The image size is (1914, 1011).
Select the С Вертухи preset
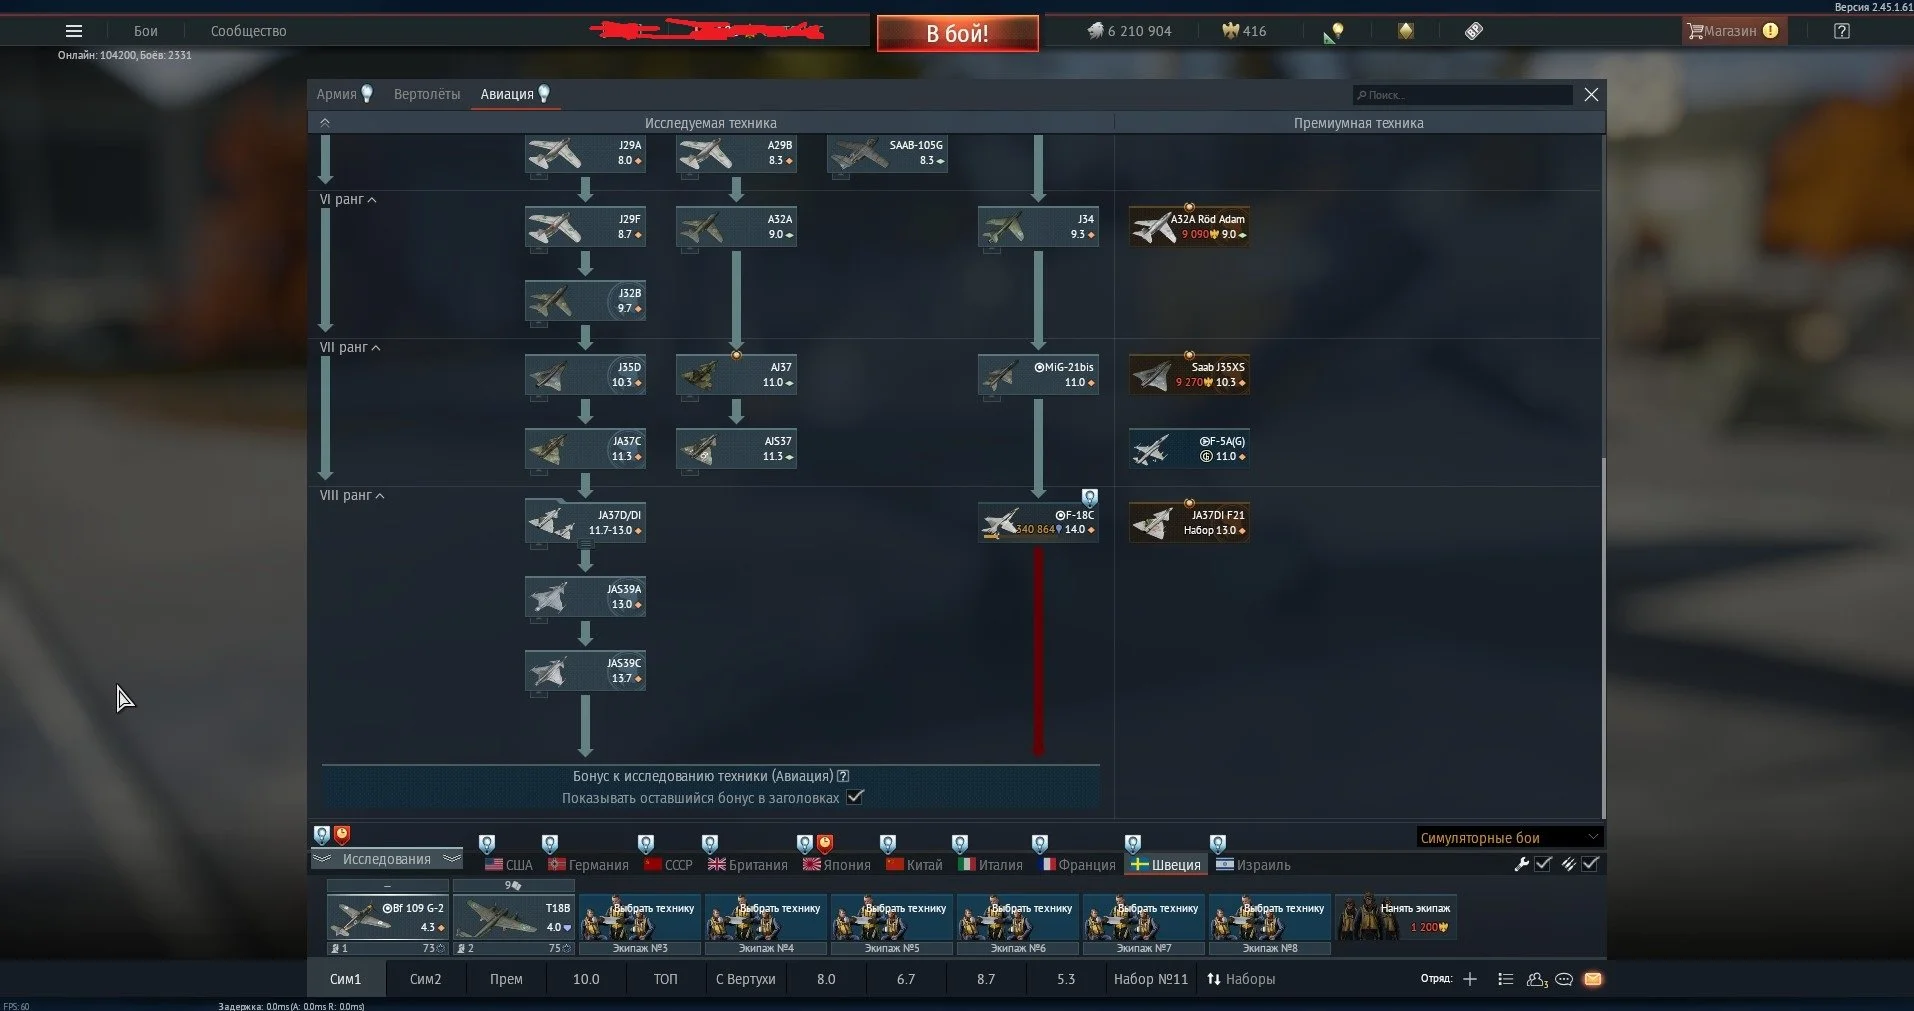click(746, 979)
